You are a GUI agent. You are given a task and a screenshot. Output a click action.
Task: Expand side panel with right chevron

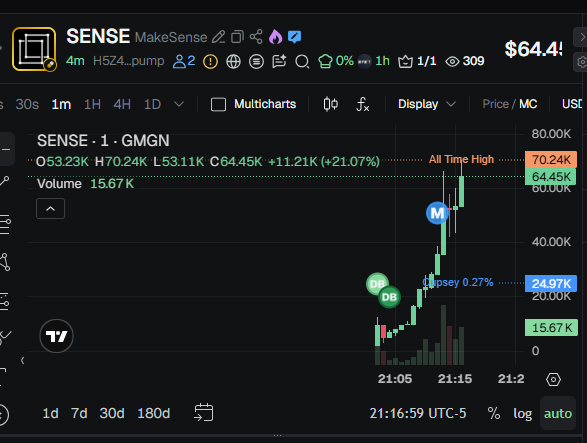[x=581, y=37]
